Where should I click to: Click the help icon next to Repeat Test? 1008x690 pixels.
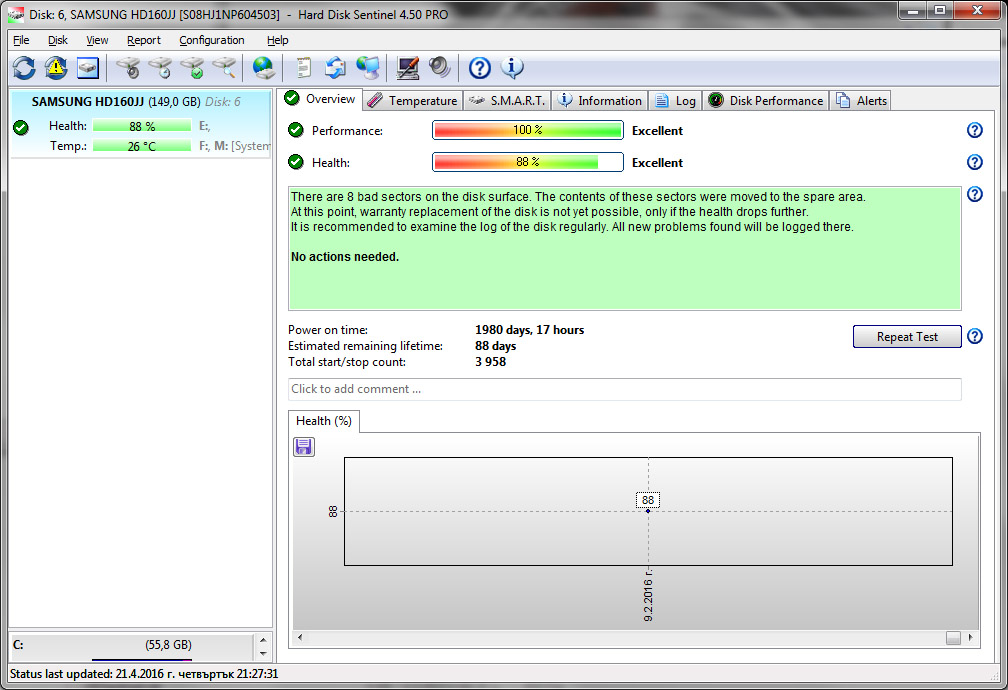tap(975, 336)
